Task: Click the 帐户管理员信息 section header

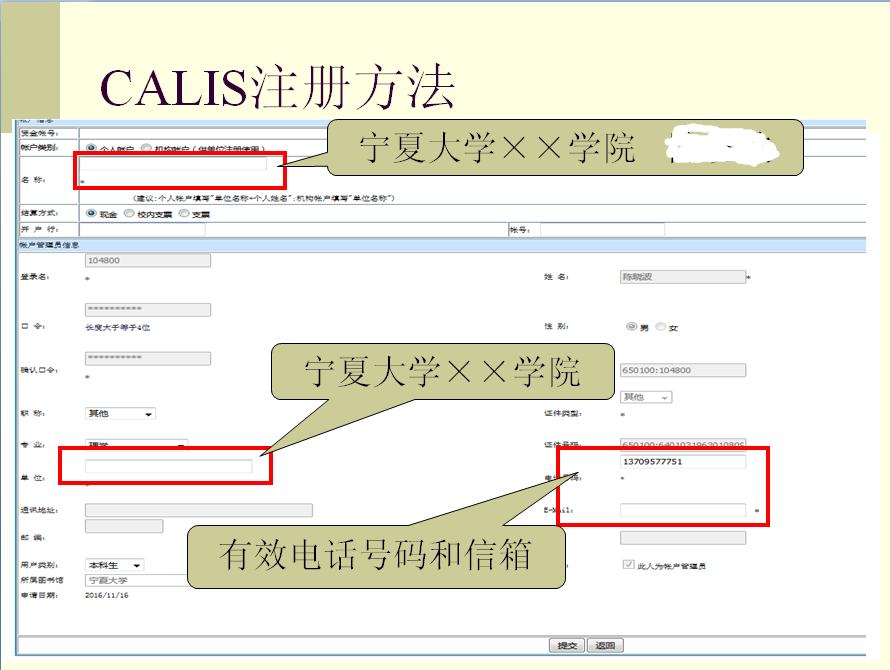Action: [x=49, y=245]
